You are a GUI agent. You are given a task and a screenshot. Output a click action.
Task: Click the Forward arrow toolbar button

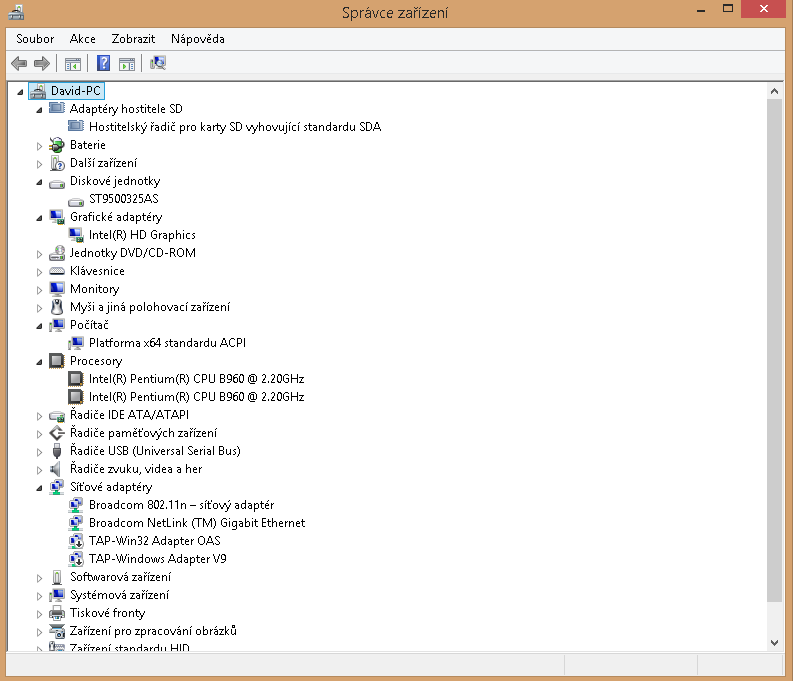click(x=41, y=63)
